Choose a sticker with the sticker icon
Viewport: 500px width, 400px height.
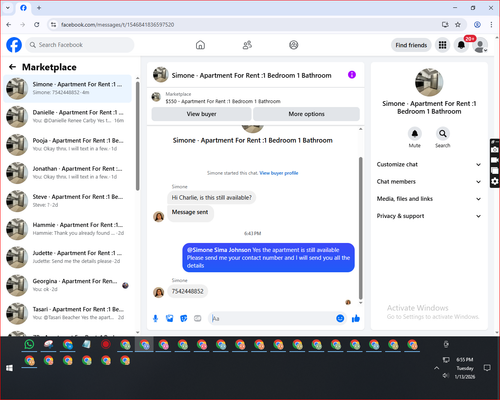(184, 319)
